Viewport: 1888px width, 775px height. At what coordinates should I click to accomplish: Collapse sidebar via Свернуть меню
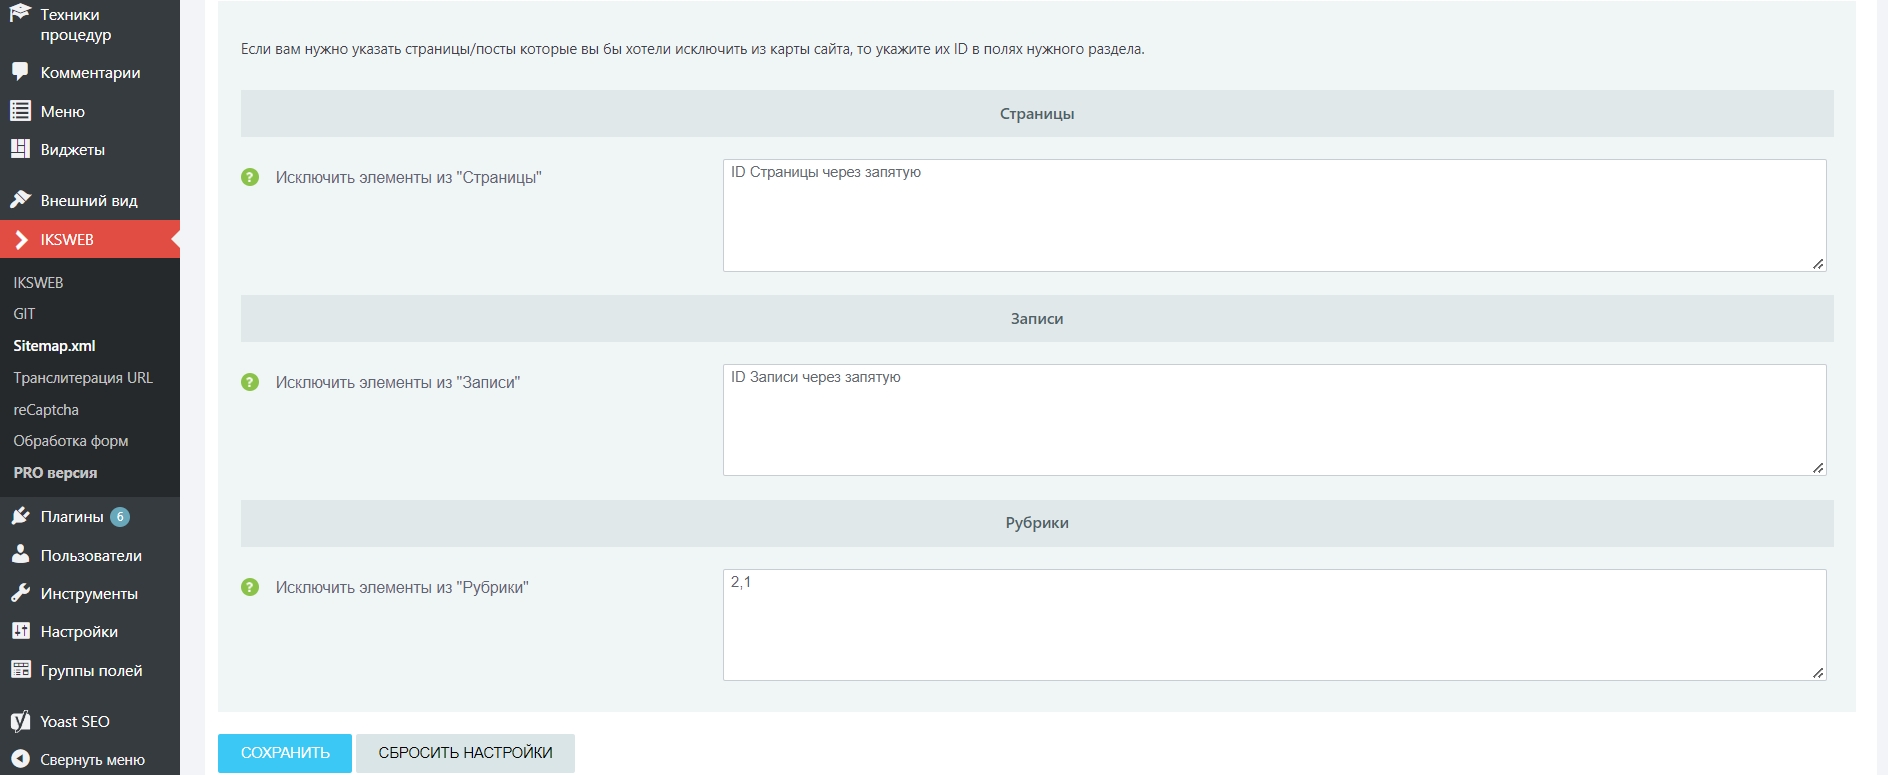coord(90,759)
